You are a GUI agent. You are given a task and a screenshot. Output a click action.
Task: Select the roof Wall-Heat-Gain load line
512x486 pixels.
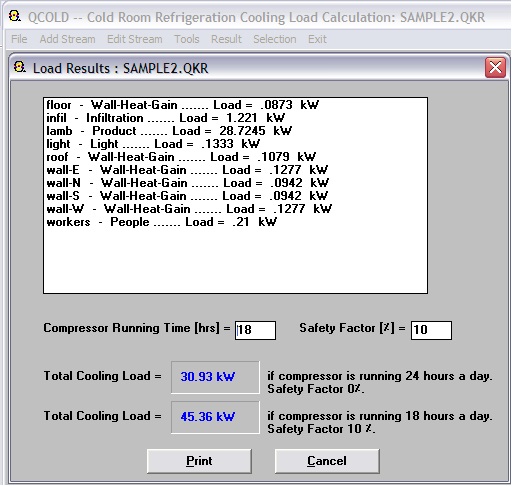tap(181, 157)
